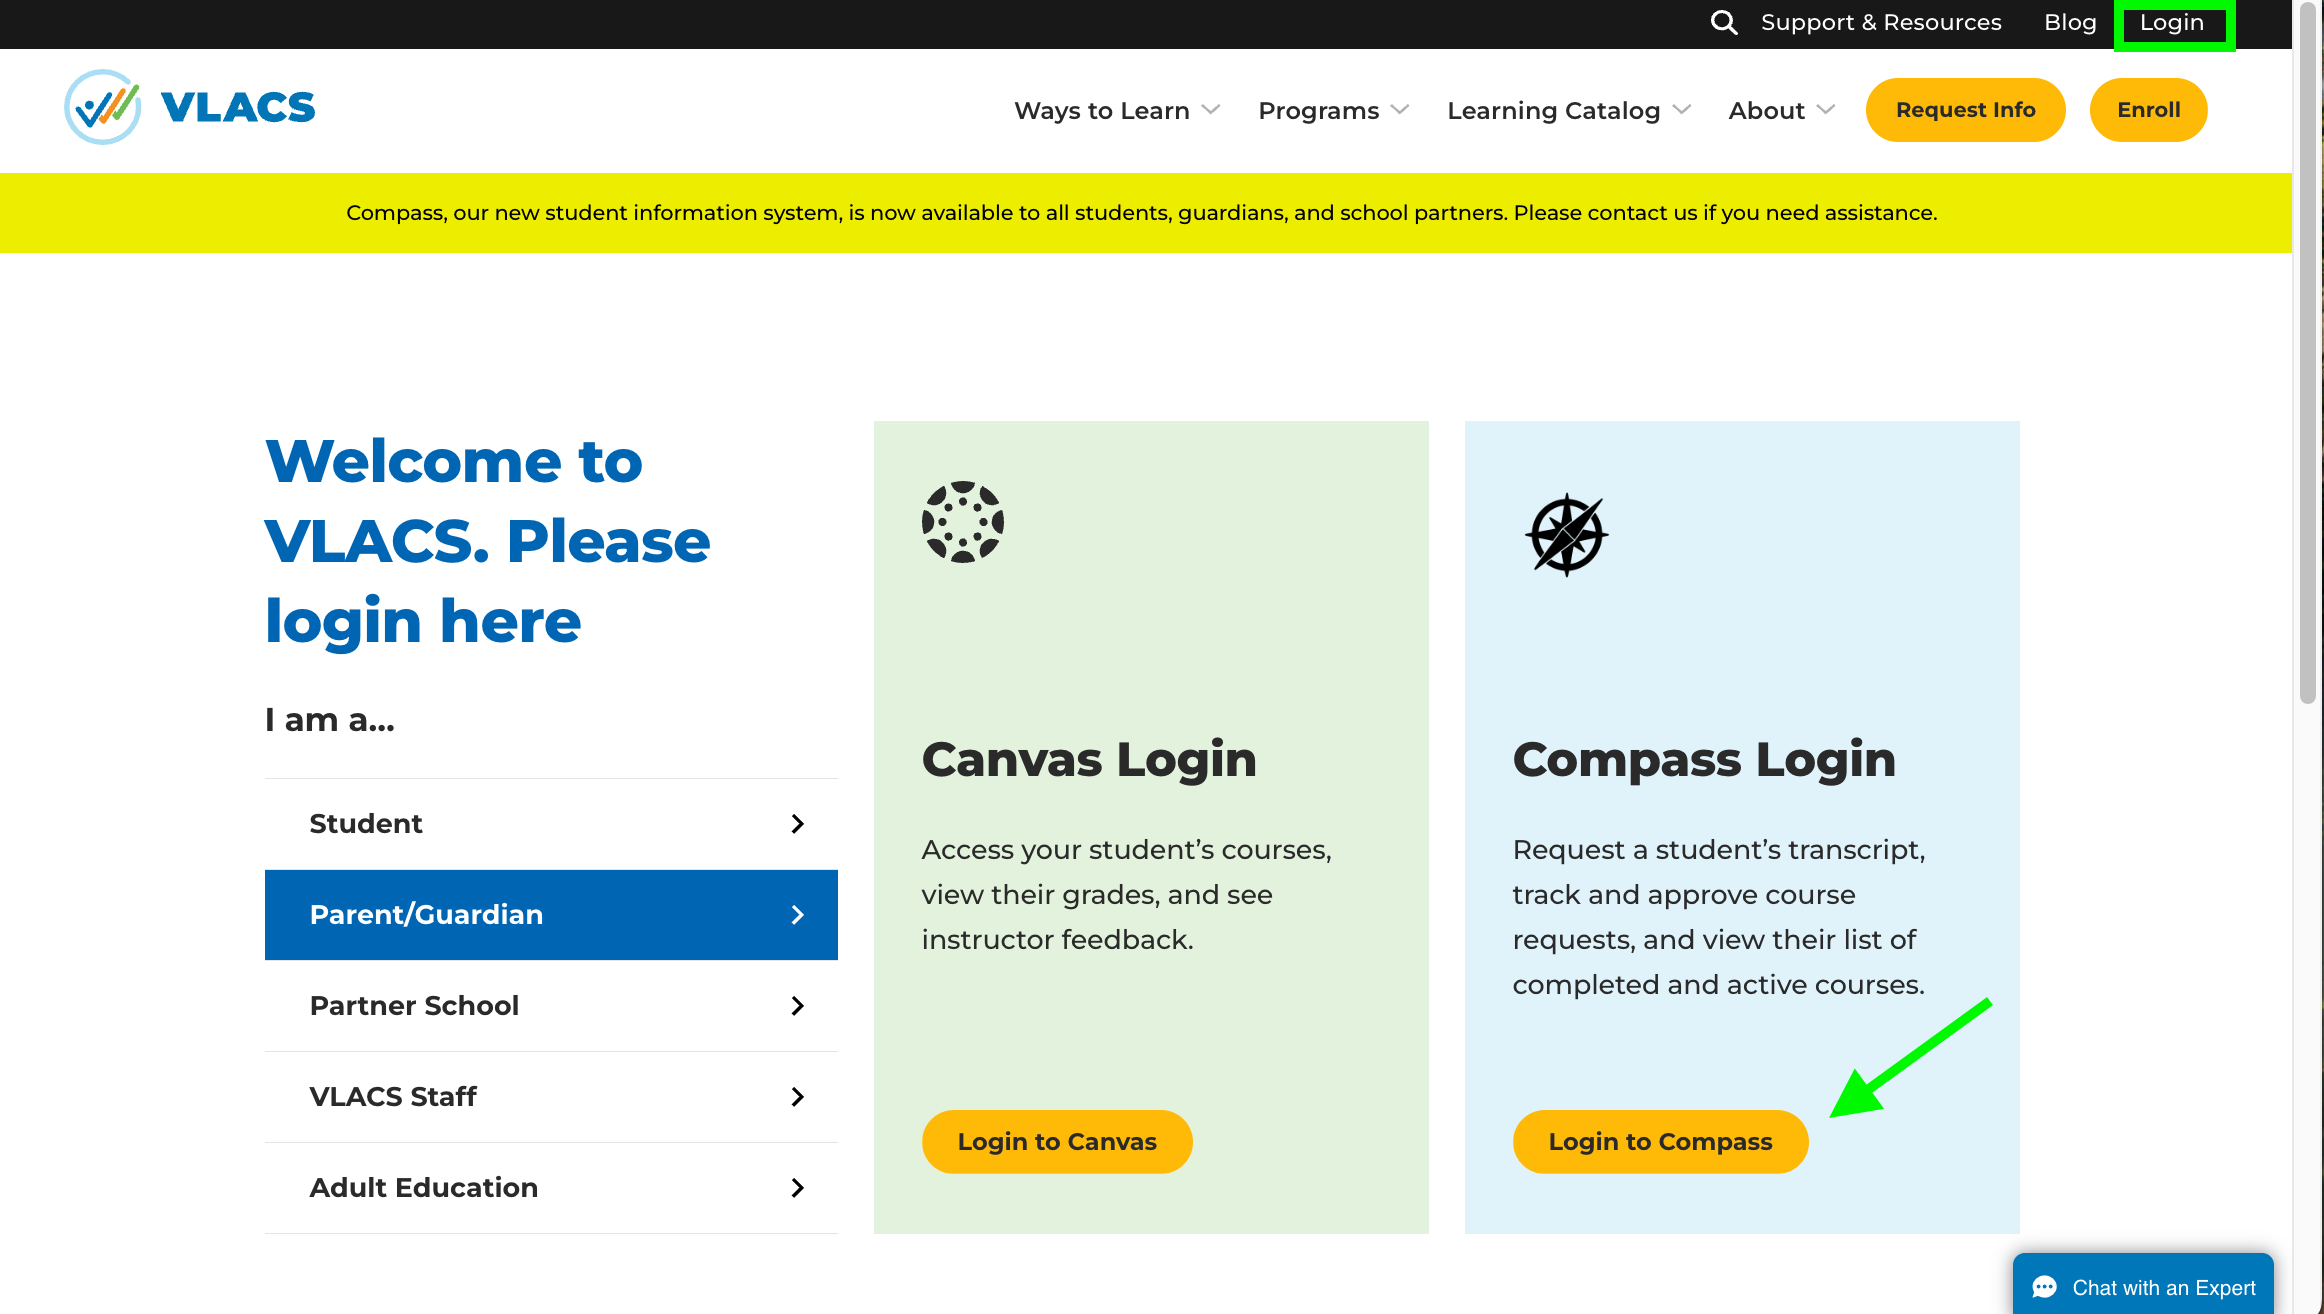The image size is (2324, 1314).
Task: Click the search magnifier icon
Action: pos(1723,22)
